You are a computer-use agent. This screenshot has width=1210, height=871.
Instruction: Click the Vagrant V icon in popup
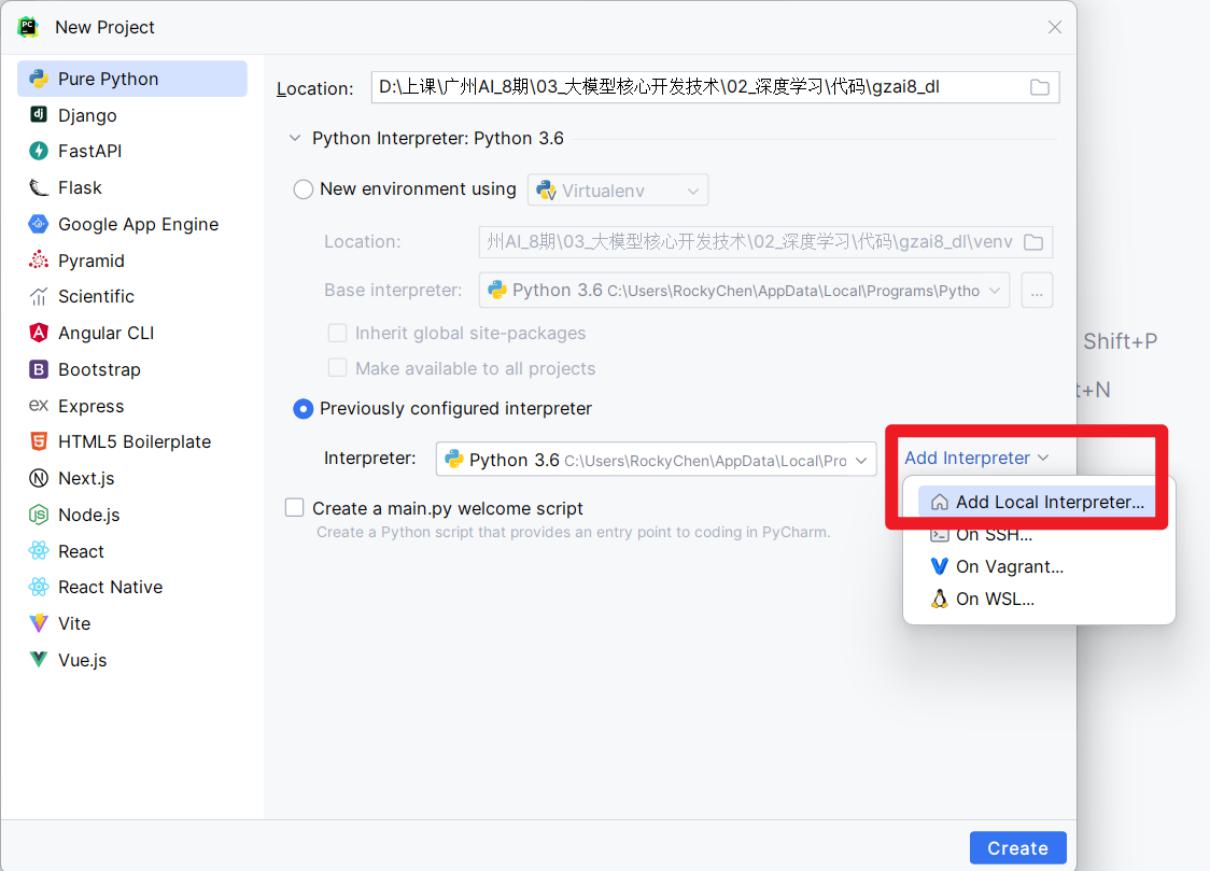coord(939,567)
